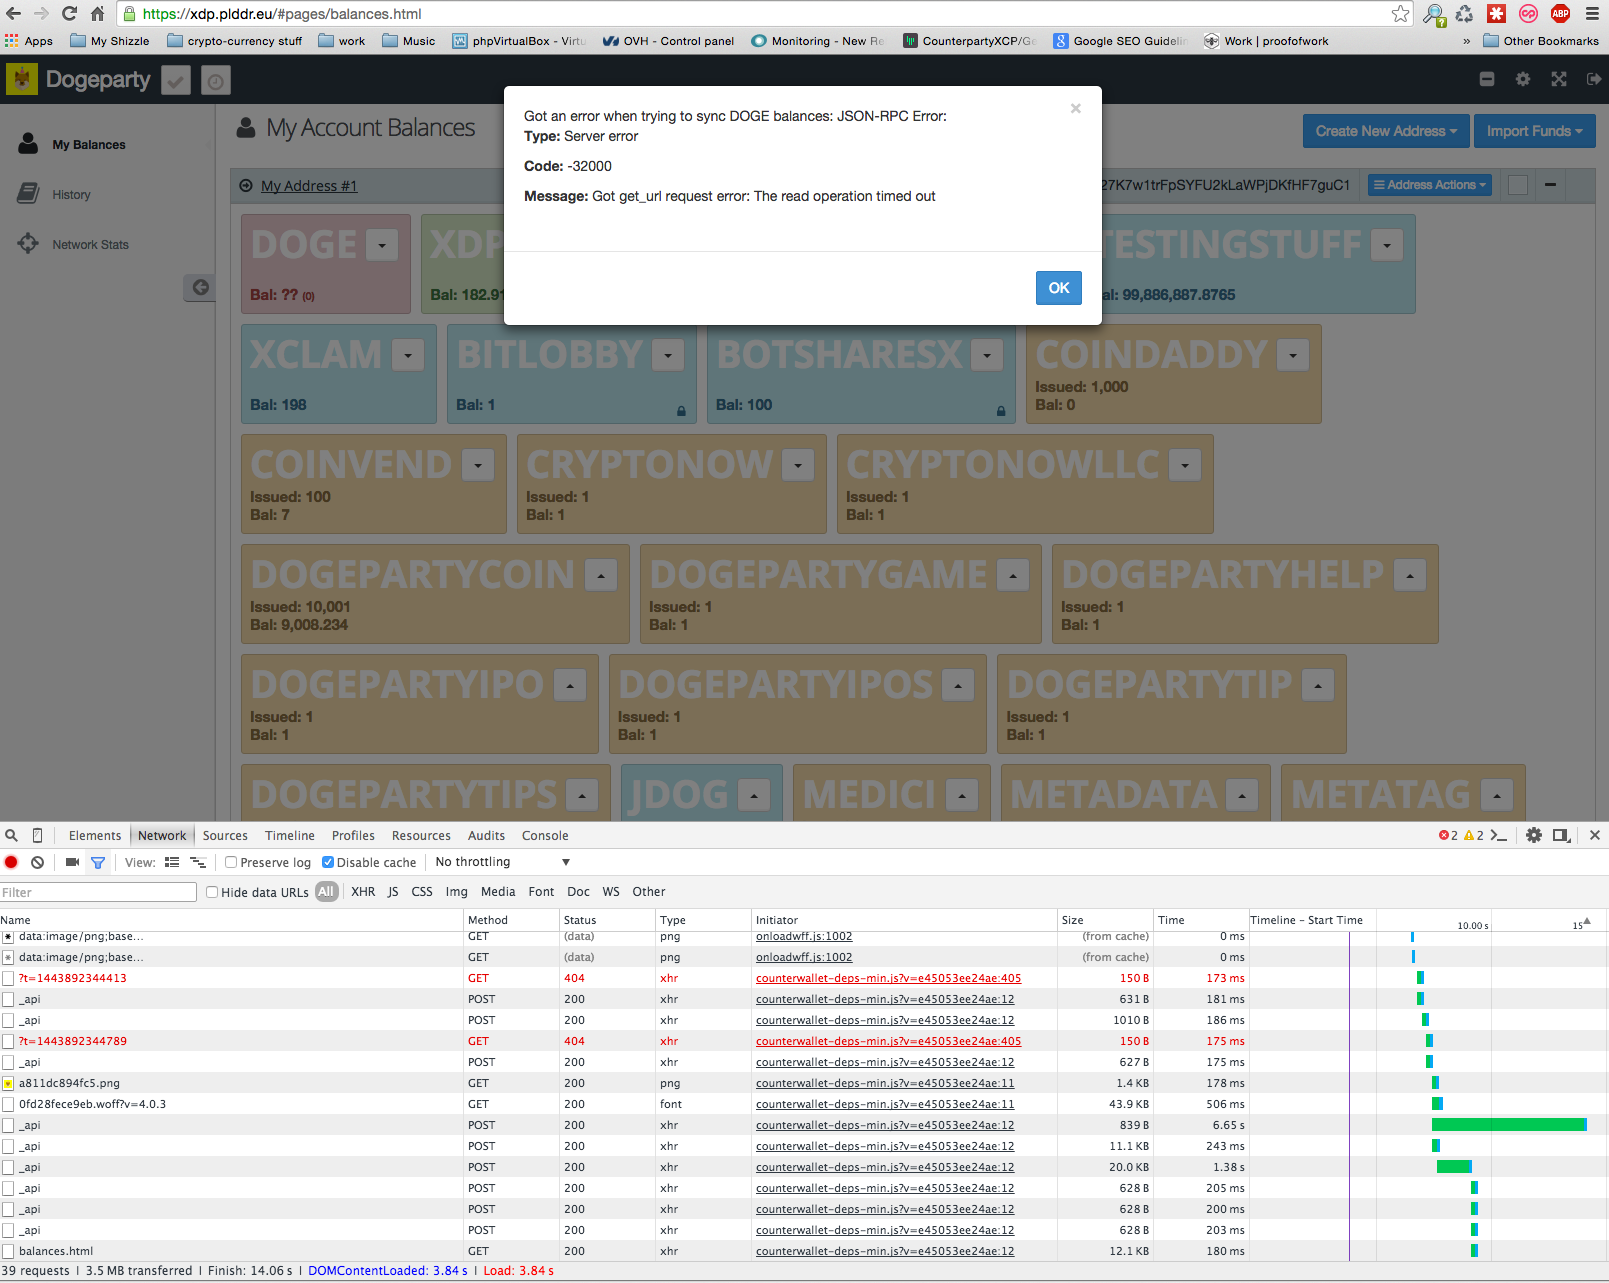Select checkbox for ?t=1443892344413 request
Screen dimensions: 1609x1283
pos(8,978)
